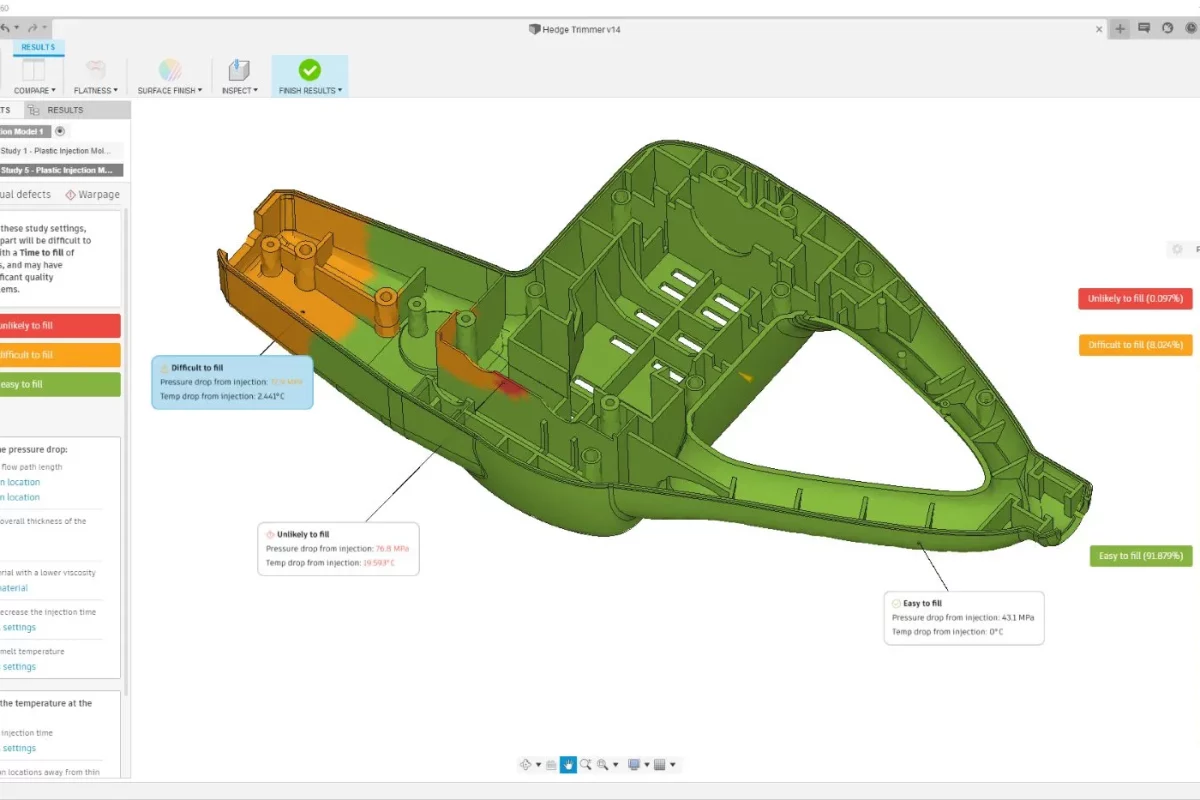Screen dimensions: 1200x800
Task: Click the Inspect cube icon
Action: point(239,70)
